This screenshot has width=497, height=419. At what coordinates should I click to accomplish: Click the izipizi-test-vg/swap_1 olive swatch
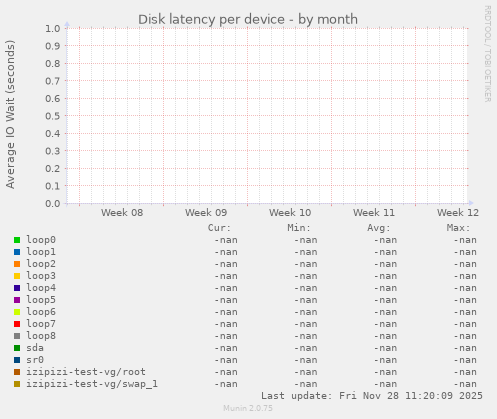pos(17,384)
